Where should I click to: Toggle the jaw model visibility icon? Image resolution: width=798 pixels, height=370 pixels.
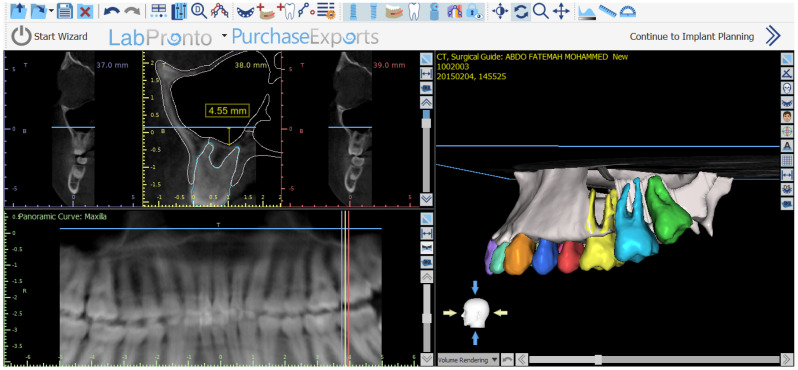394,11
